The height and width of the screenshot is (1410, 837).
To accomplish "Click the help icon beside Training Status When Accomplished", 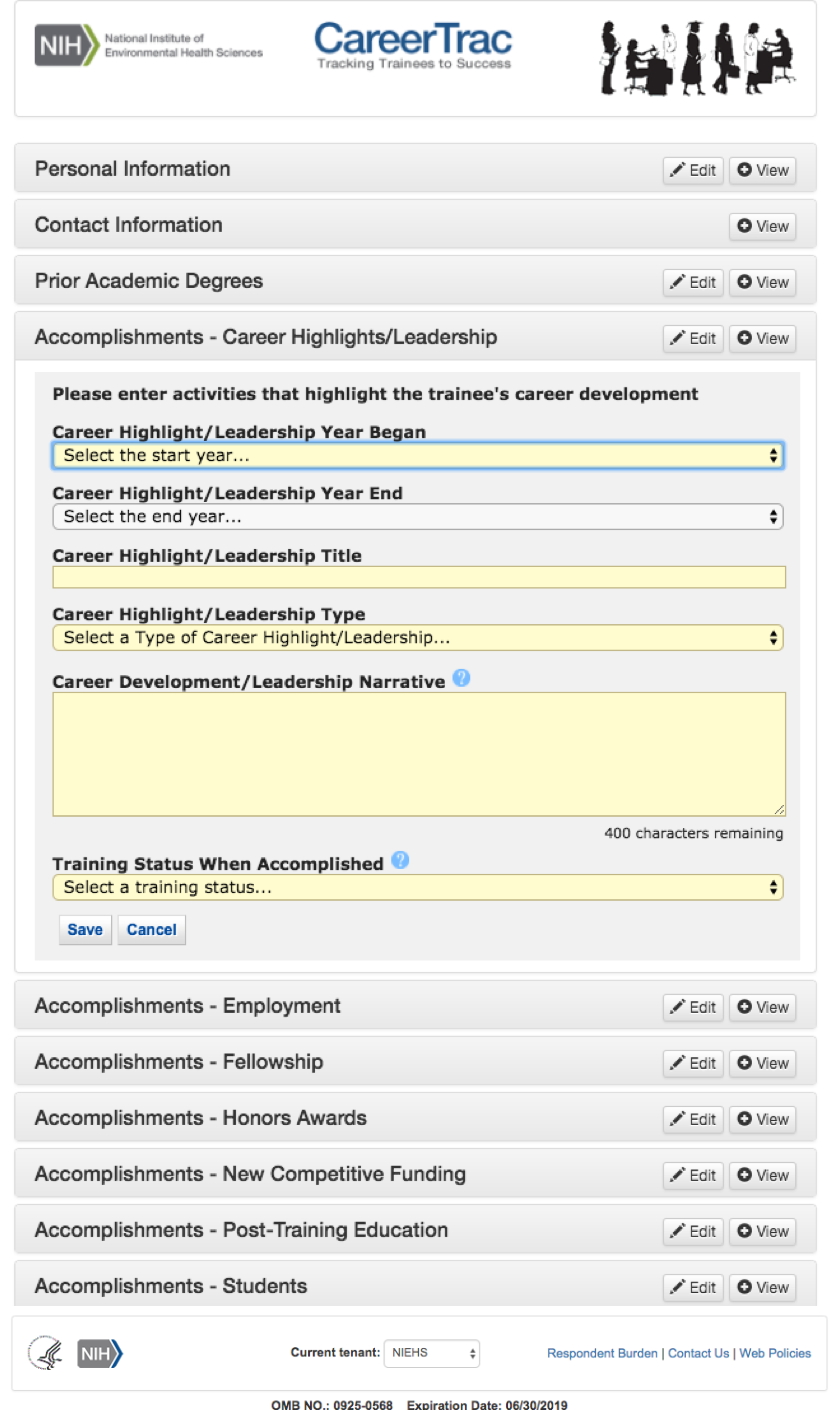I will point(400,861).
